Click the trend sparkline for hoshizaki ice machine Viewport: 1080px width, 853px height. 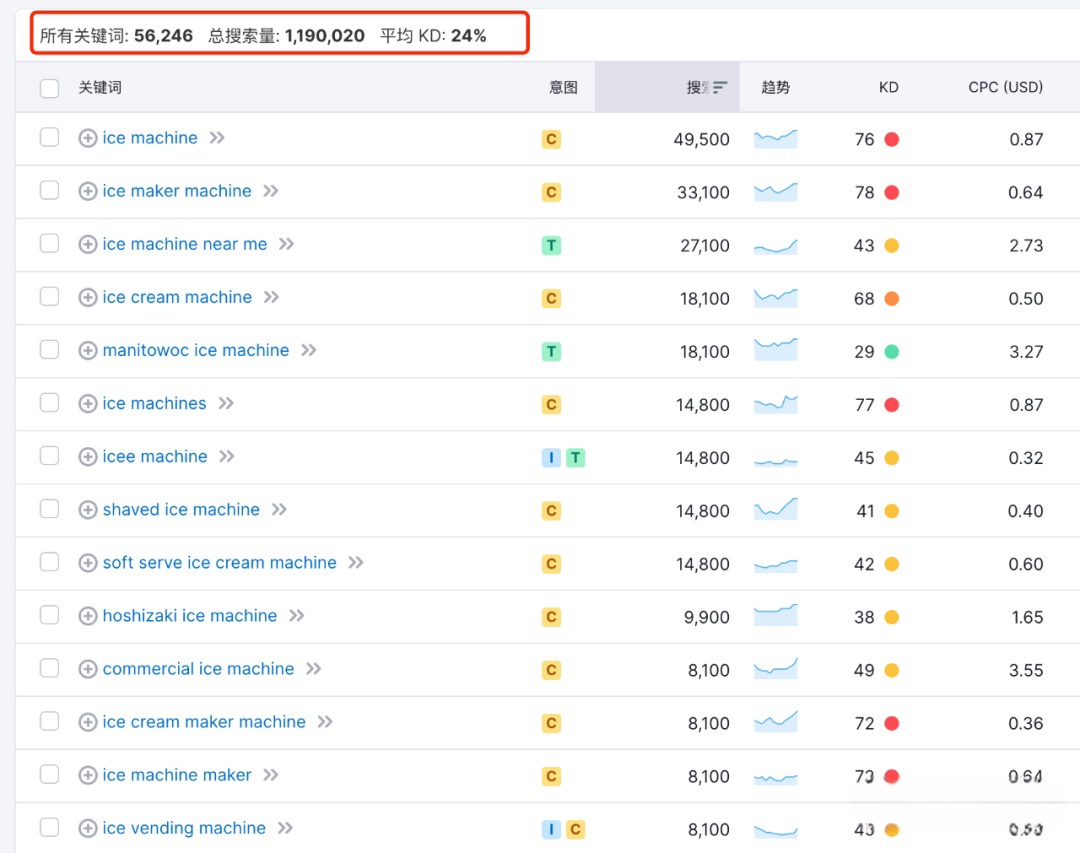point(776,615)
